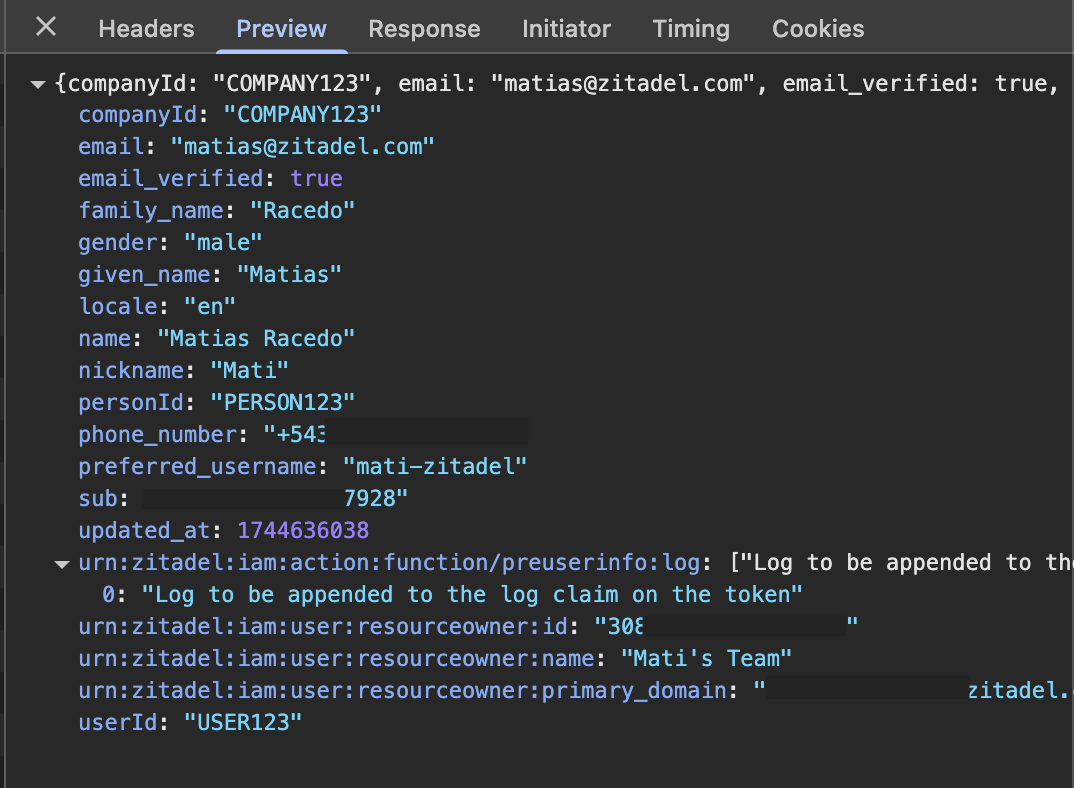The height and width of the screenshot is (788, 1074).
Task: Switch to the Timing tab
Action: tap(691, 29)
